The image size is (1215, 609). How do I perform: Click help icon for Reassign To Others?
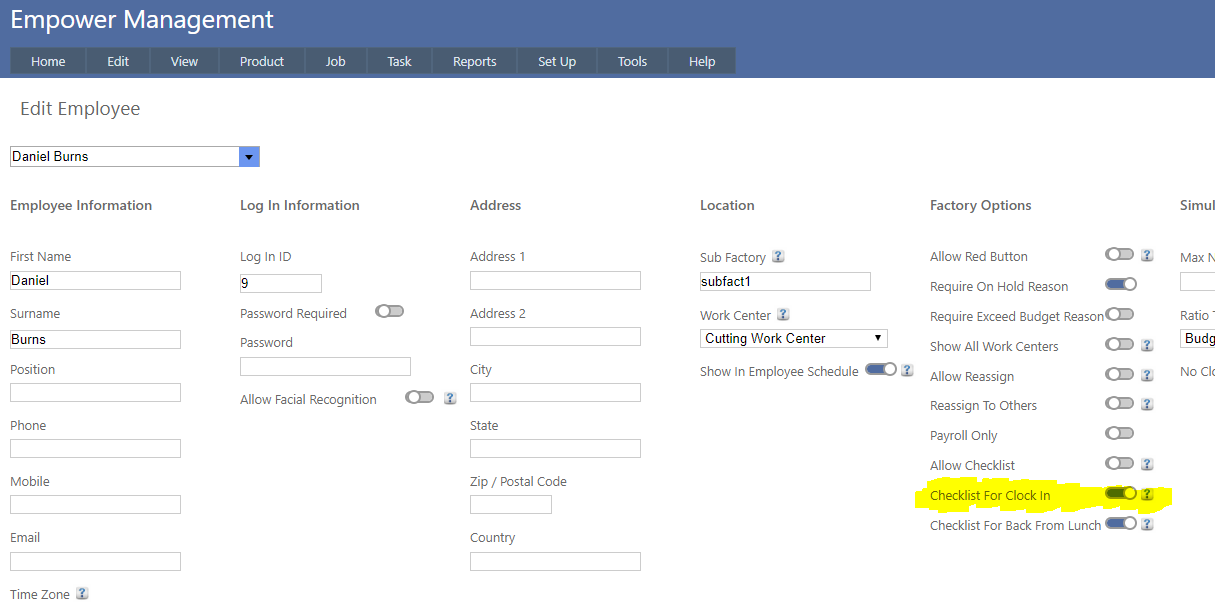point(1147,404)
